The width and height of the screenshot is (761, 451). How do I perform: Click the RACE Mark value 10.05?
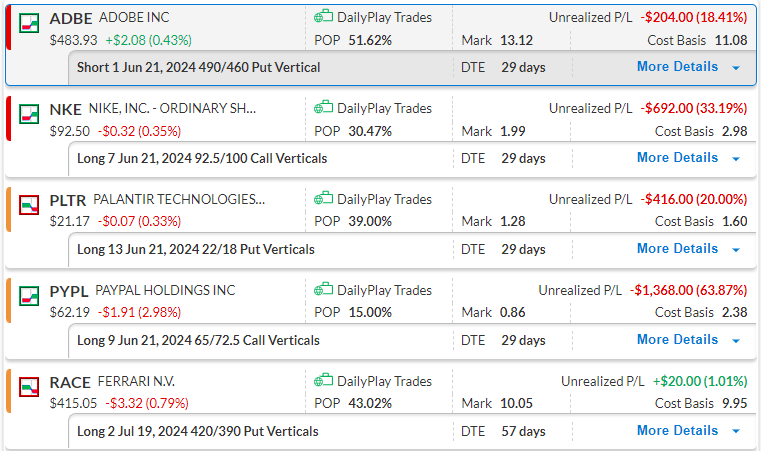(516, 403)
